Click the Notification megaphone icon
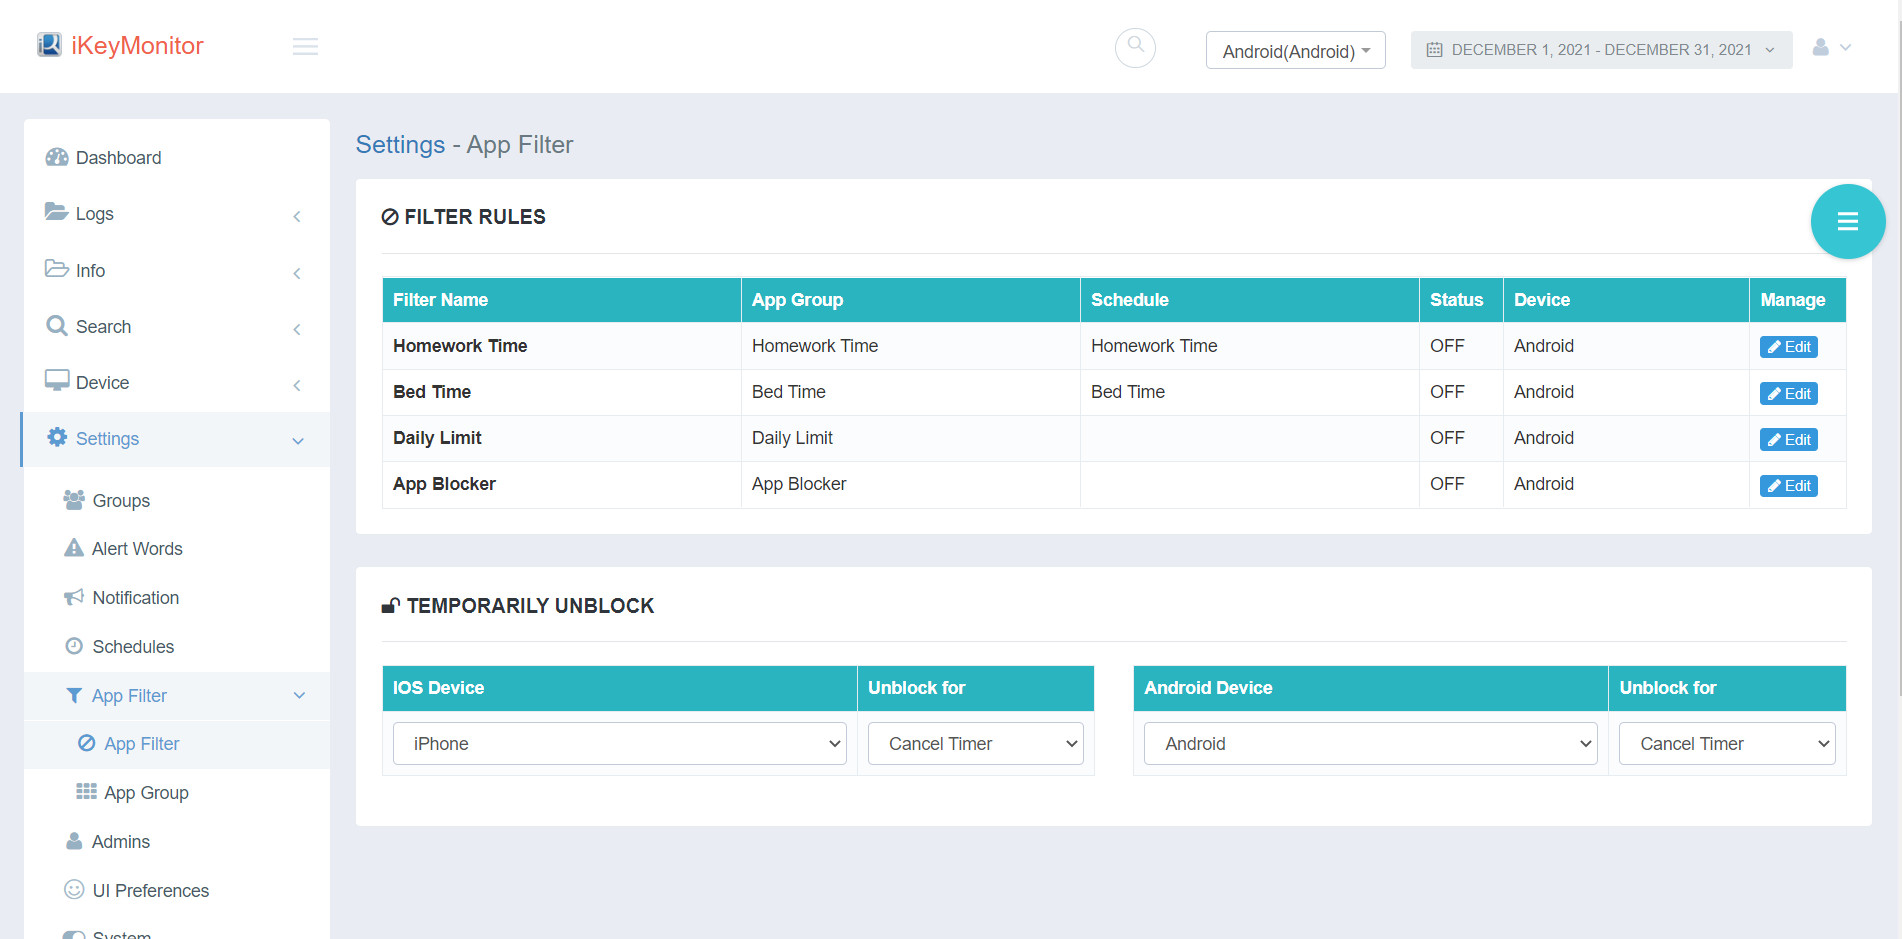 point(72,596)
